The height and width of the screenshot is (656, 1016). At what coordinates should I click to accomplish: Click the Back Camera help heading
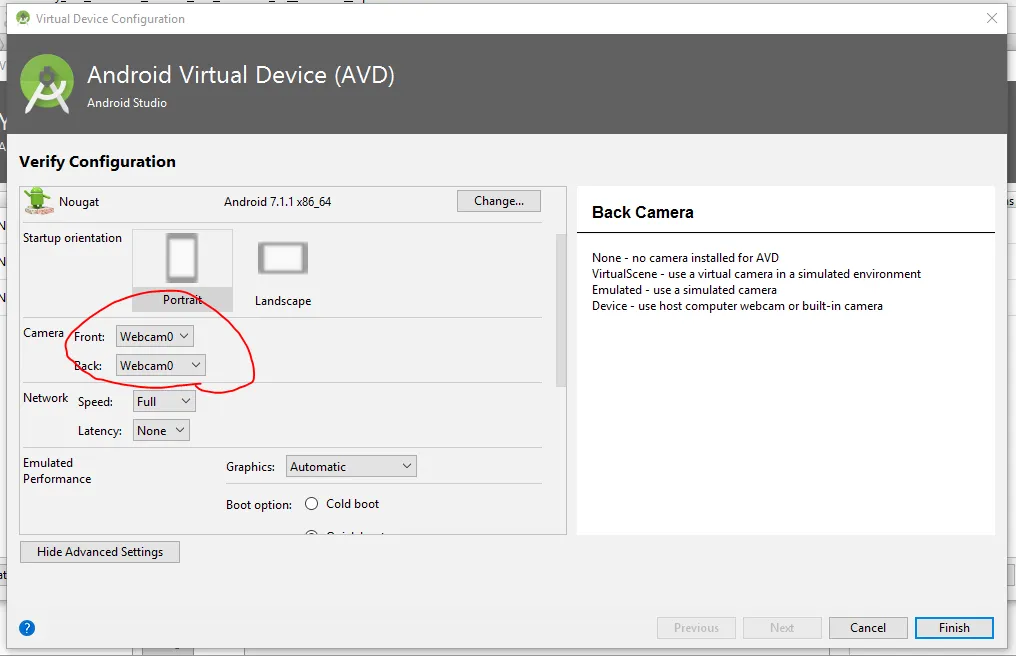pyautogui.click(x=643, y=212)
